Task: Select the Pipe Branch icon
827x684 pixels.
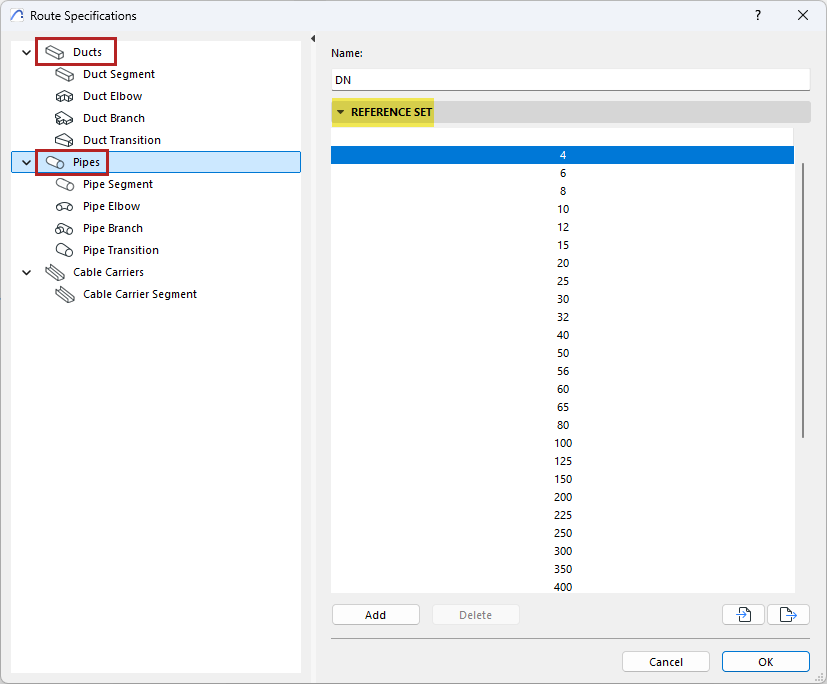Action: point(64,229)
